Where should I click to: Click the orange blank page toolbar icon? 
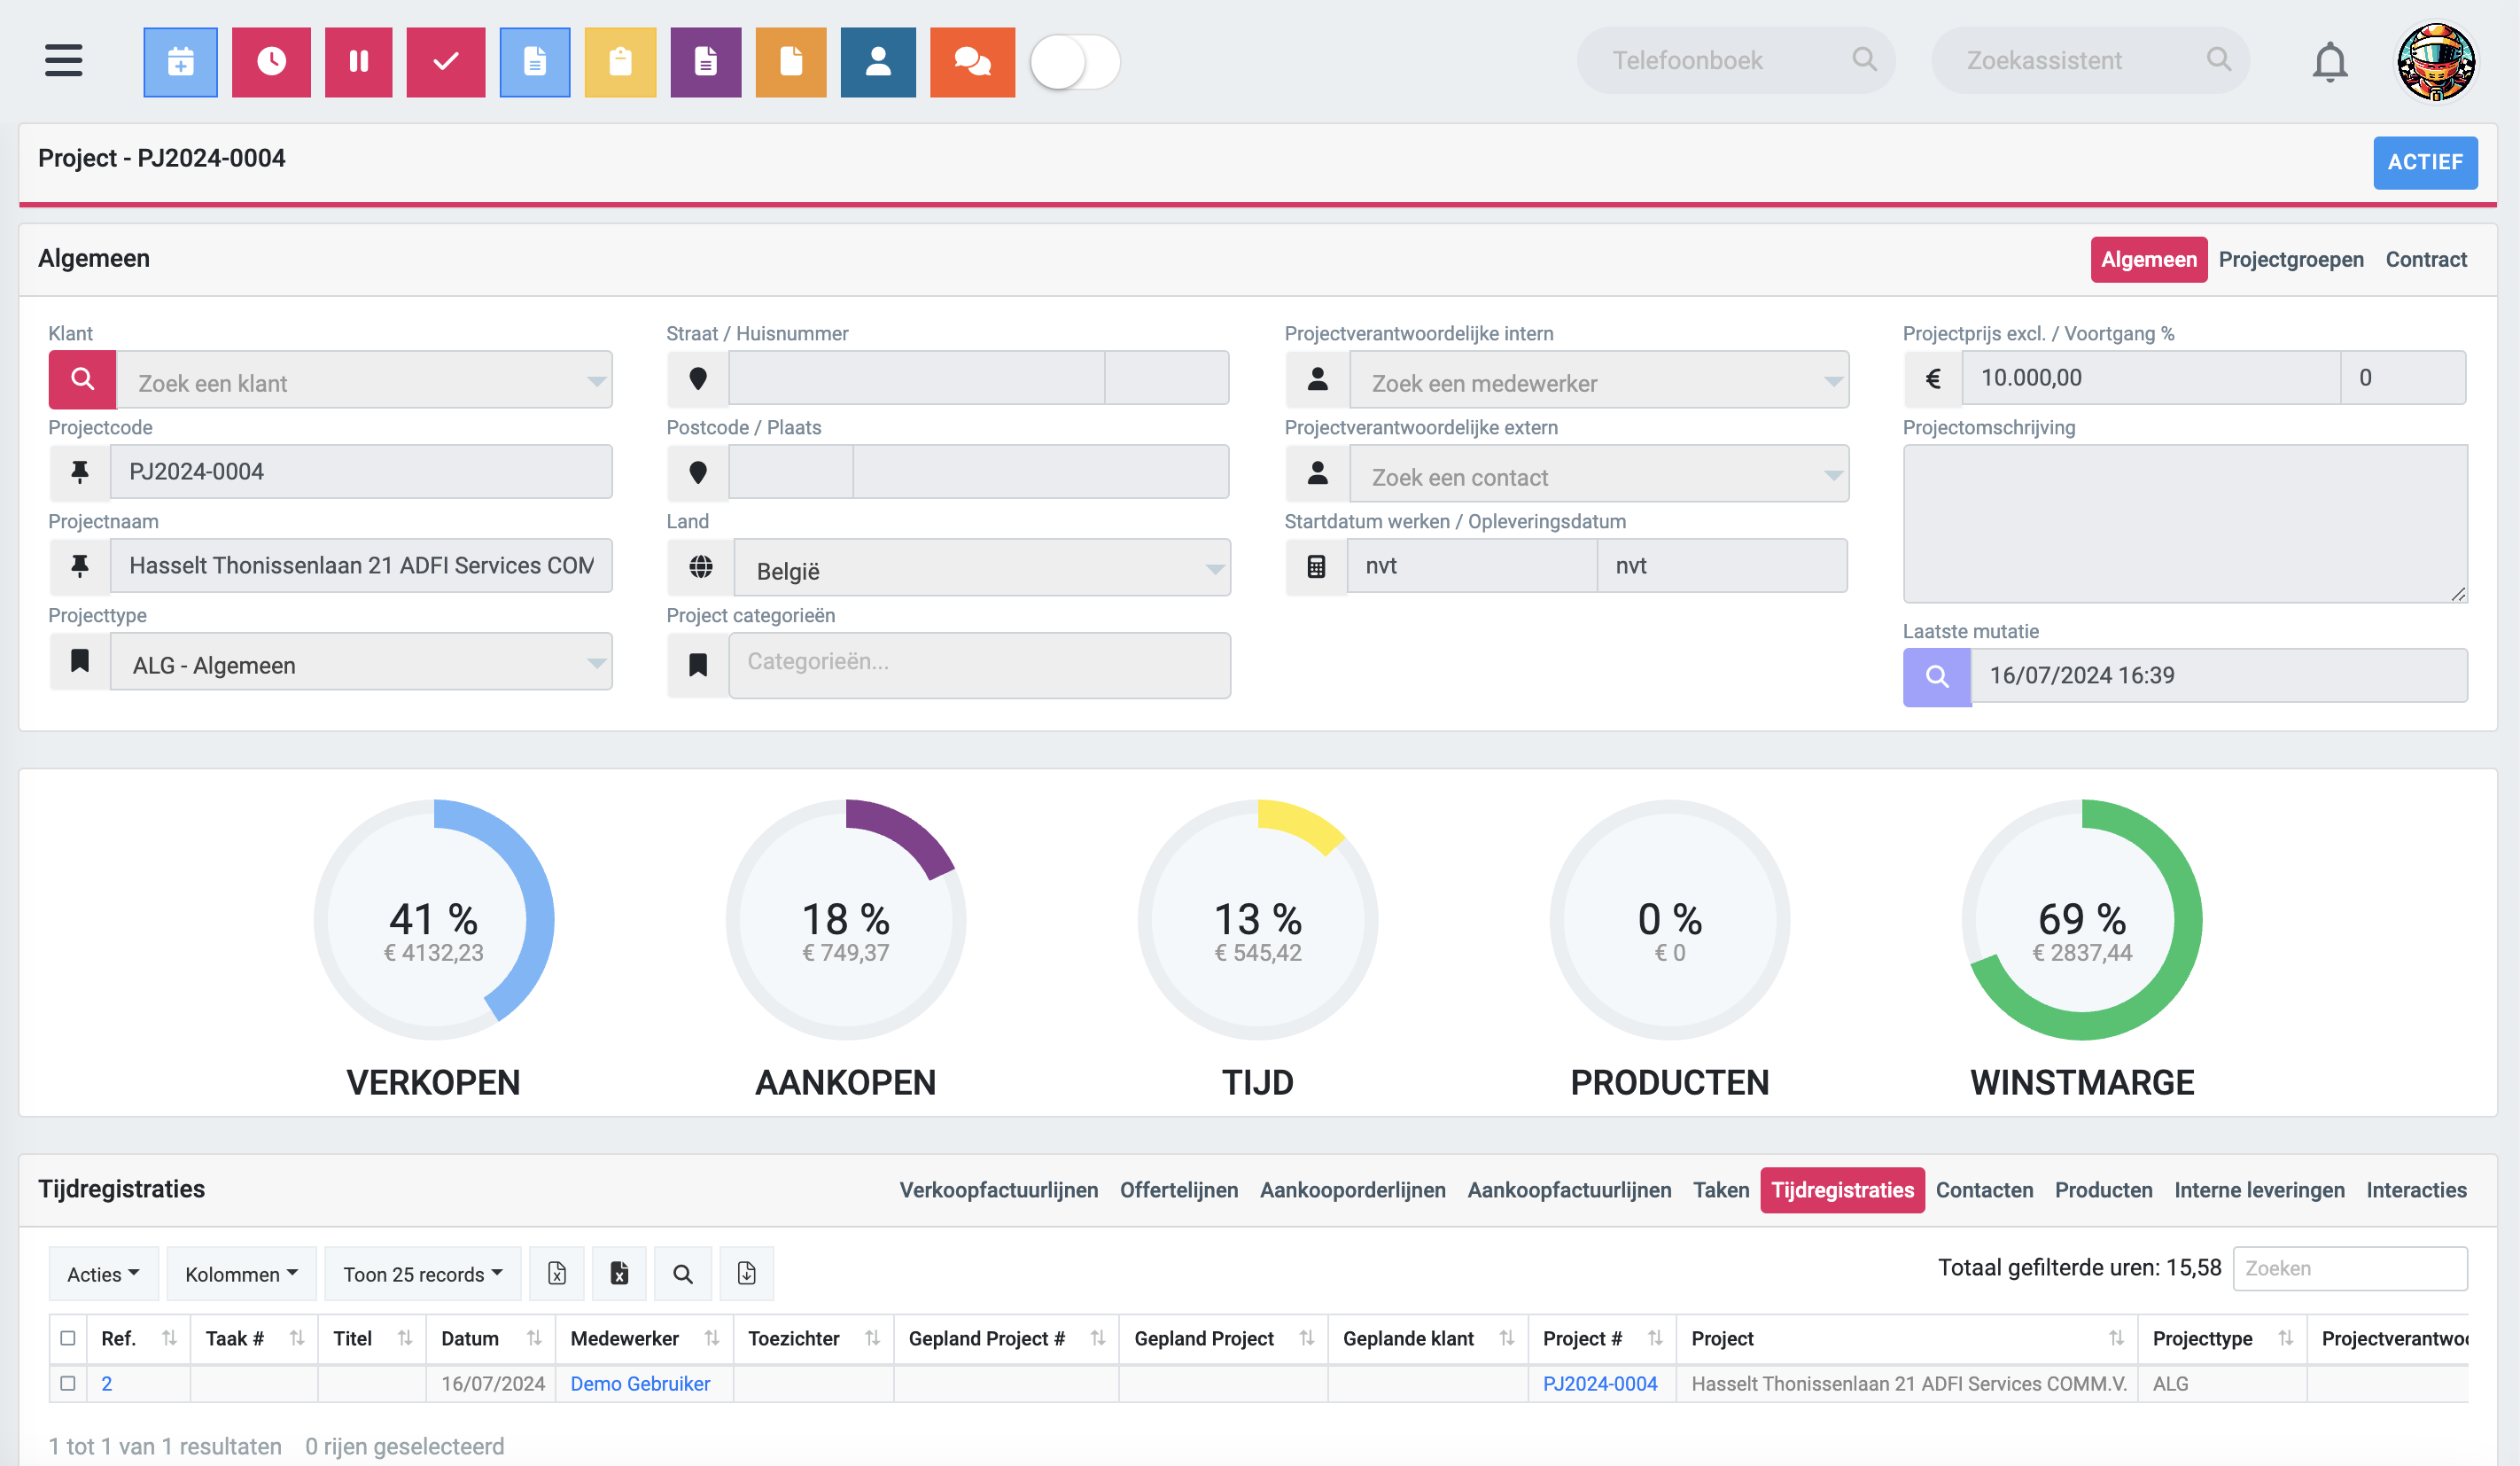click(x=791, y=62)
